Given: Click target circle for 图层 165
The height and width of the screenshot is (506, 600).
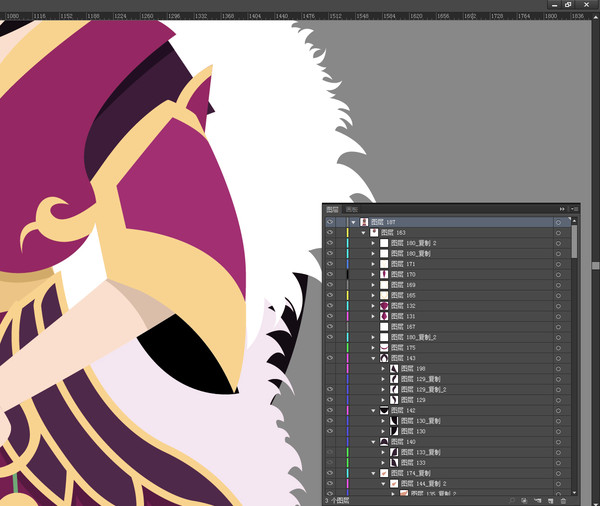Looking at the screenshot, I should (558, 295).
